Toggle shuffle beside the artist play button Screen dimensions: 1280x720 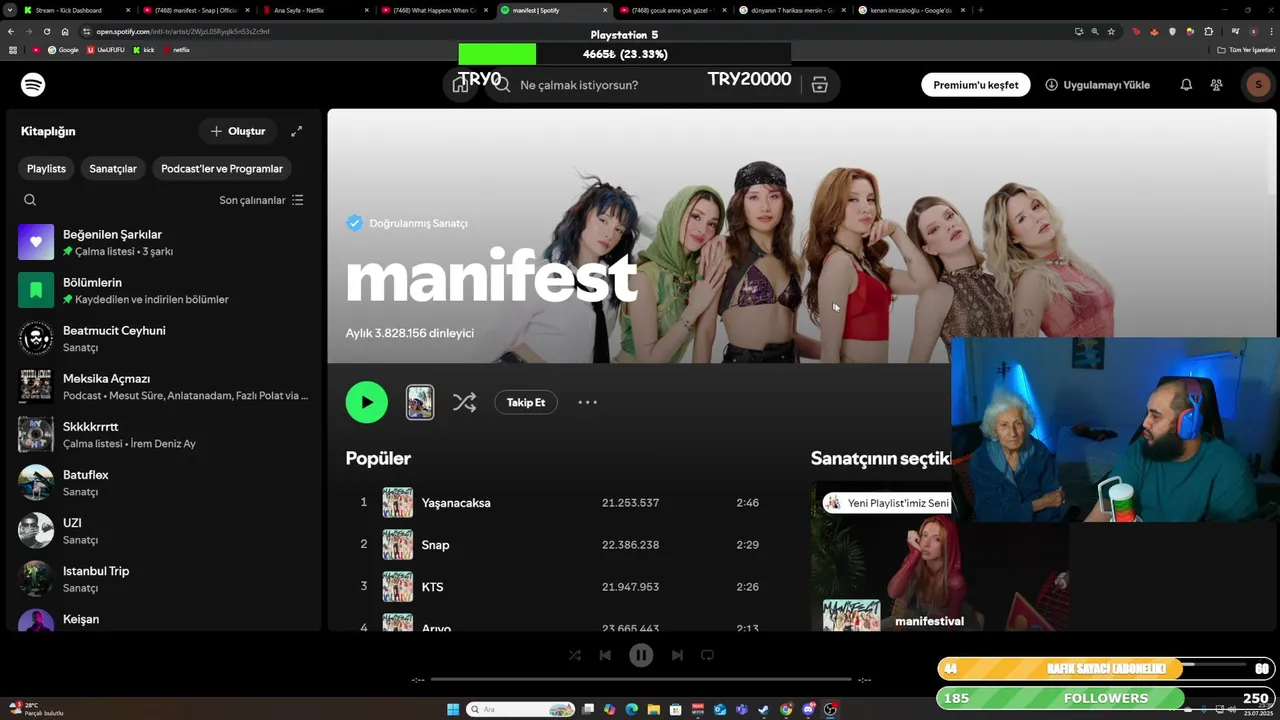464,402
